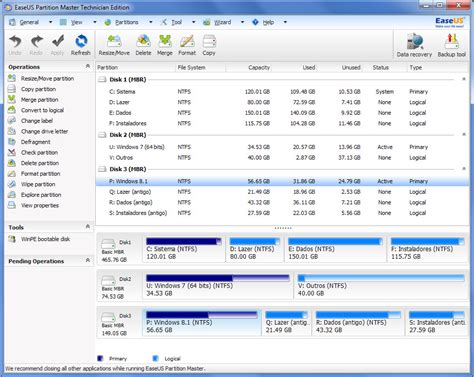The width and height of the screenshot is (474, 377).
Task: Select the Q: Lazer (antigo) partition row
Action: pyautogui.click(x=282, y=192)
